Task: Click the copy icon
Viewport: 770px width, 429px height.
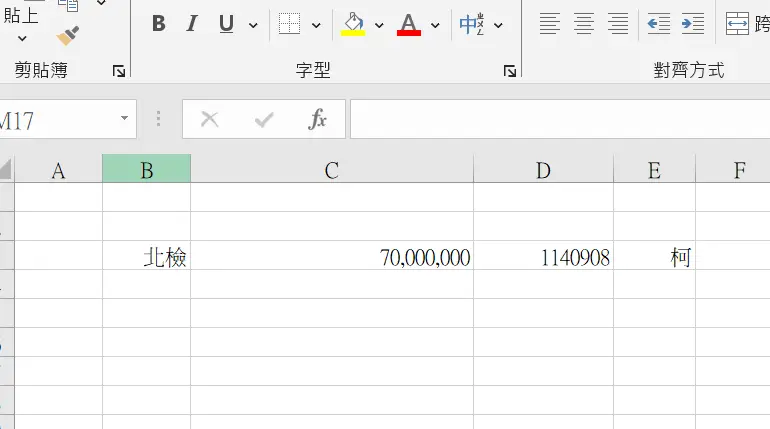Action: click(68, 5)
